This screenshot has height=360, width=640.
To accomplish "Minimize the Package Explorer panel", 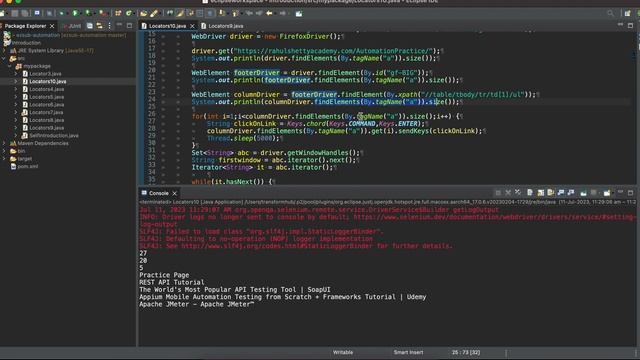I will (x=119, y=25).
